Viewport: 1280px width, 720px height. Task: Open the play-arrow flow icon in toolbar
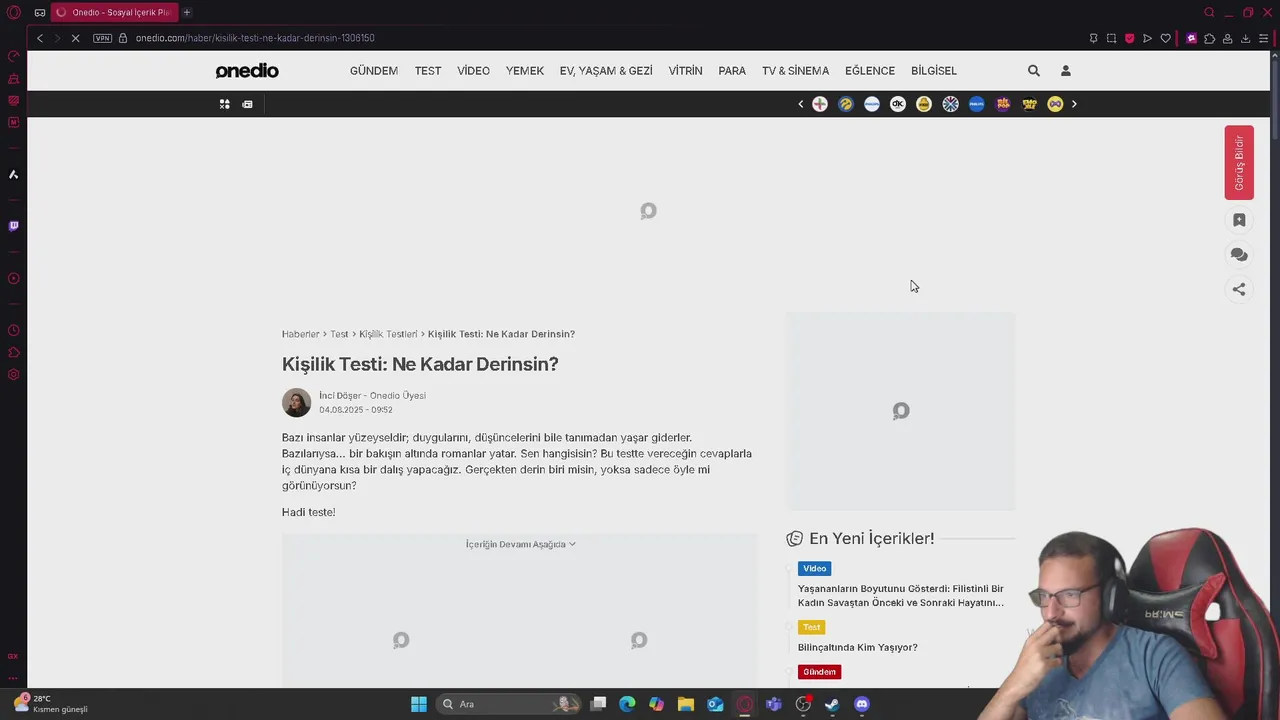(x=1147, y=38)
